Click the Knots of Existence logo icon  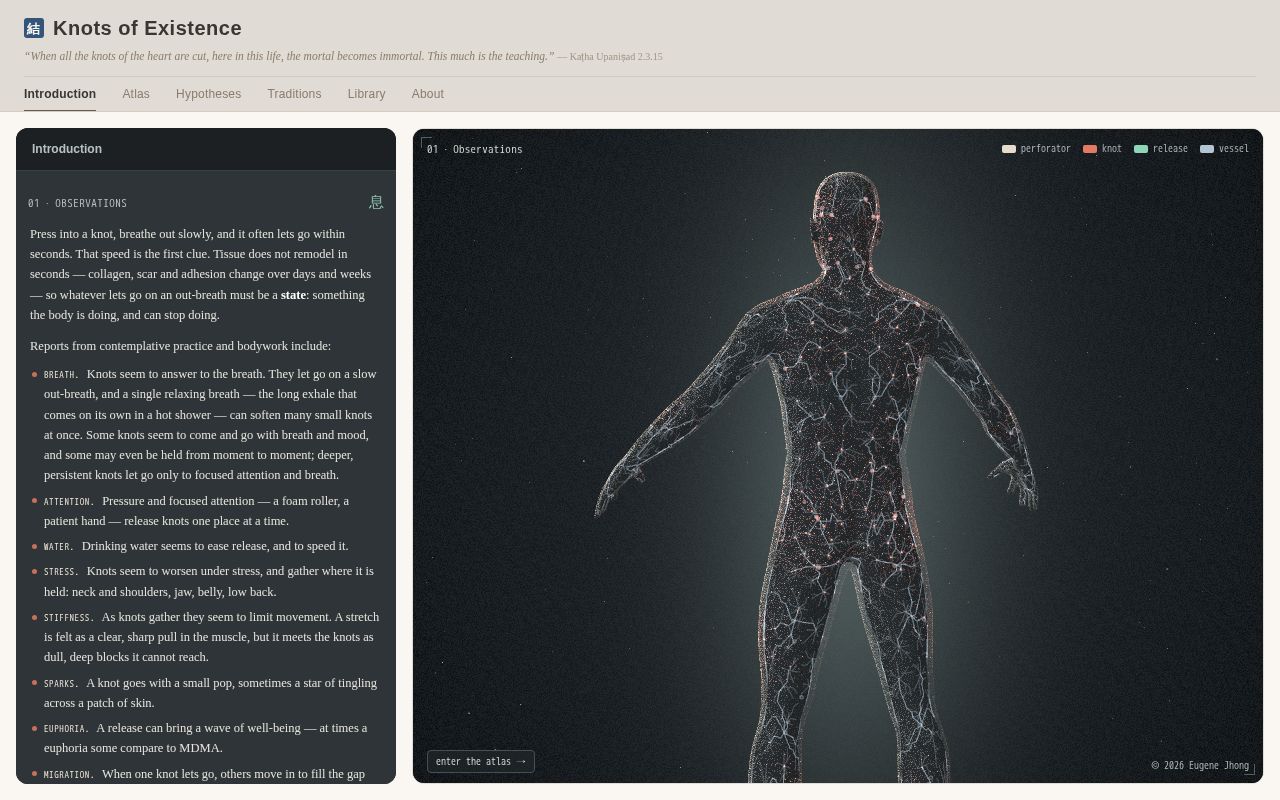(34, 28)
